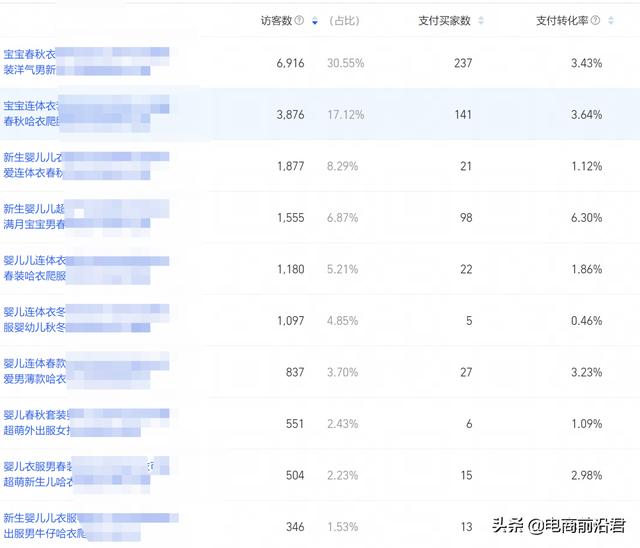This screenshot has width=640, height=548.
Task: Click the conversion rate 3.43%
Action: [x=586, y=63]
